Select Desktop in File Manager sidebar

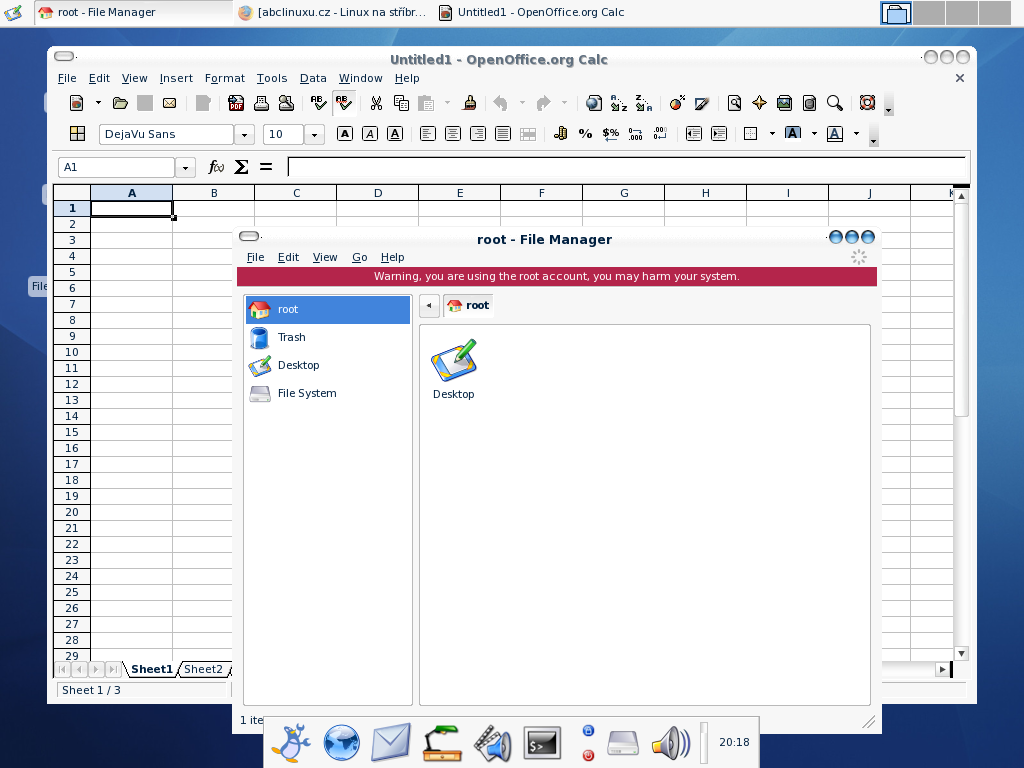(328, 365)
